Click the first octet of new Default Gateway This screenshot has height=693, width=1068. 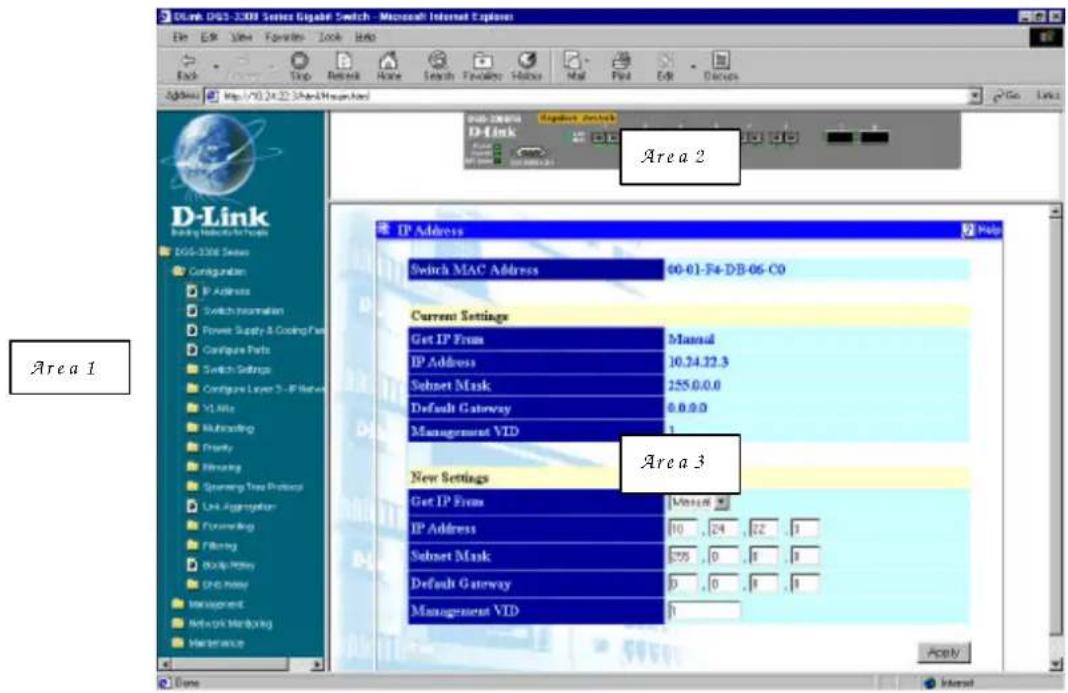click(682, 583)
